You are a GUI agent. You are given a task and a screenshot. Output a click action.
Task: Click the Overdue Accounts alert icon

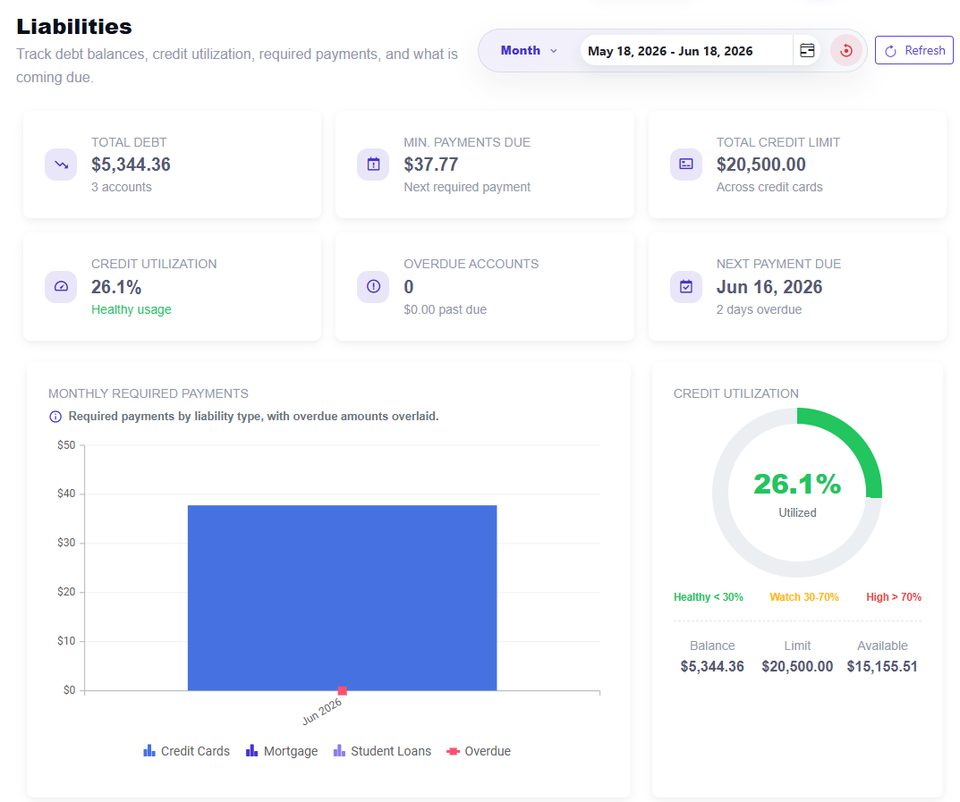373,287
